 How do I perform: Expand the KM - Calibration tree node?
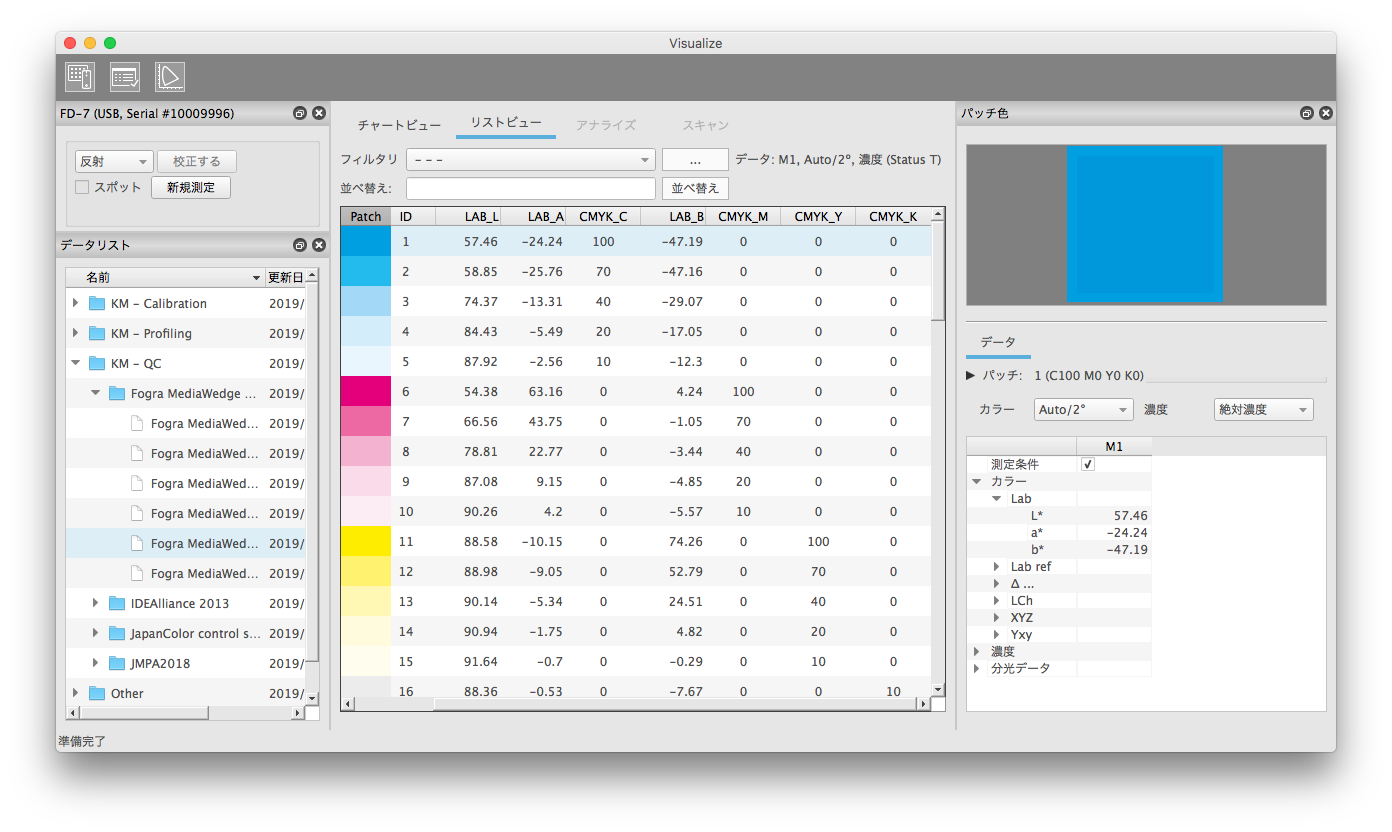pyautogui.click(x=76, y=304)
